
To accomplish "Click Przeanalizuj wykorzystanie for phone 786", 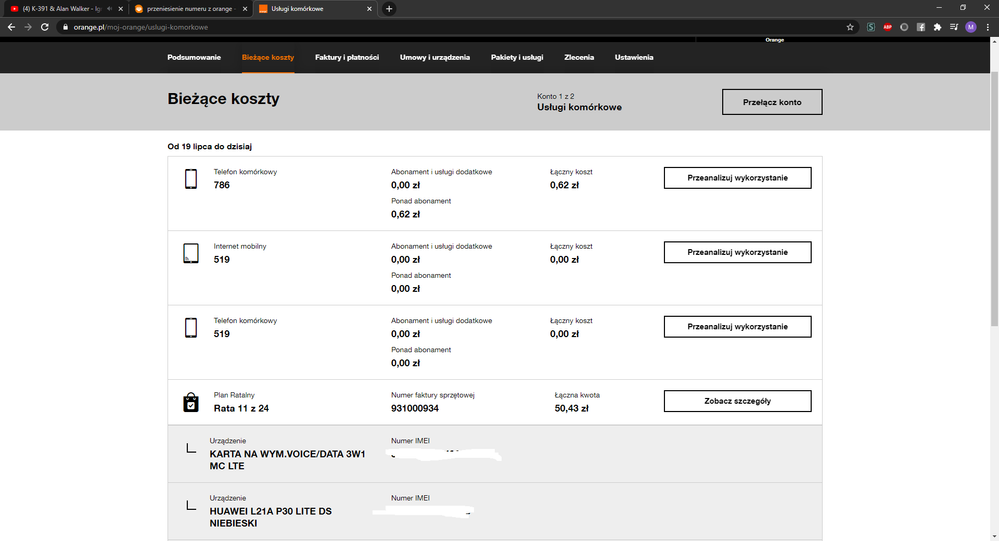I will pos(737,178).
